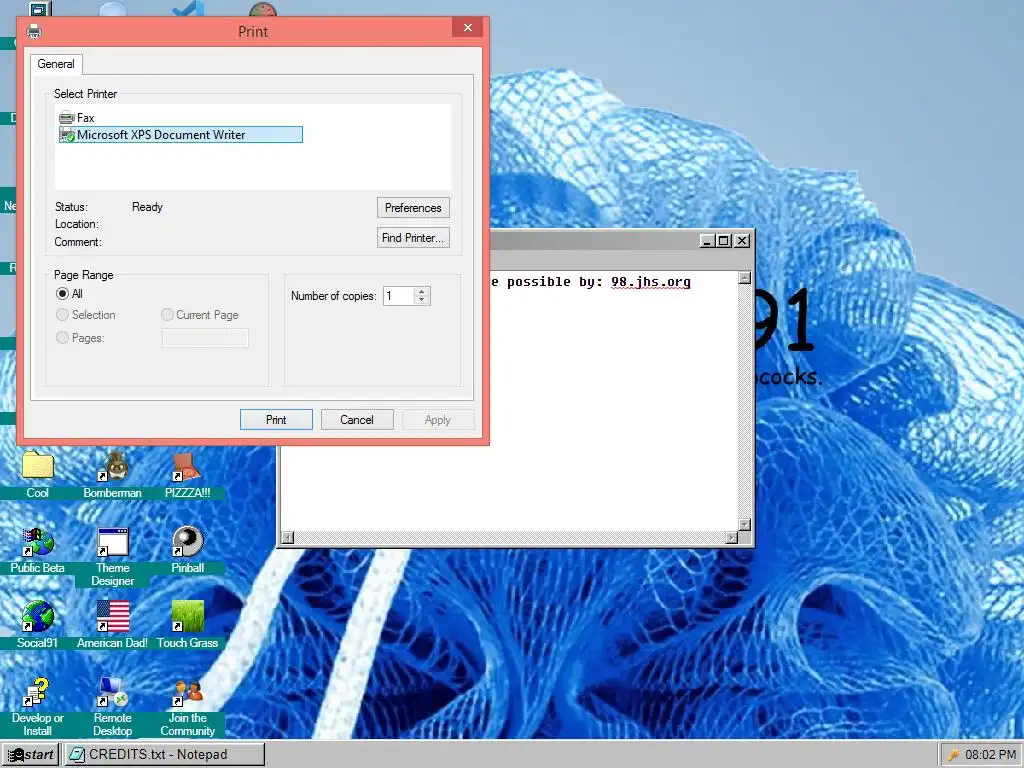Click the CREDITS.txt - Notepad taskbar button
The image size is (1024, 768).
pyautogui.click(x=165, y=754)
